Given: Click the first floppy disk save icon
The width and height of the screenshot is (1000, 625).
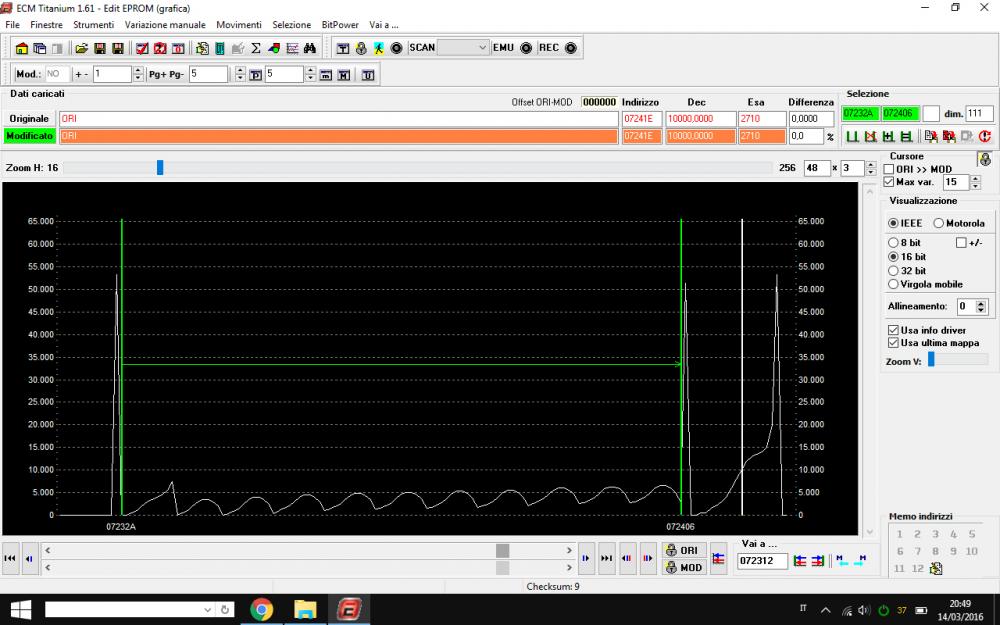Looking at the screenshot, I should tap(99, 48).
